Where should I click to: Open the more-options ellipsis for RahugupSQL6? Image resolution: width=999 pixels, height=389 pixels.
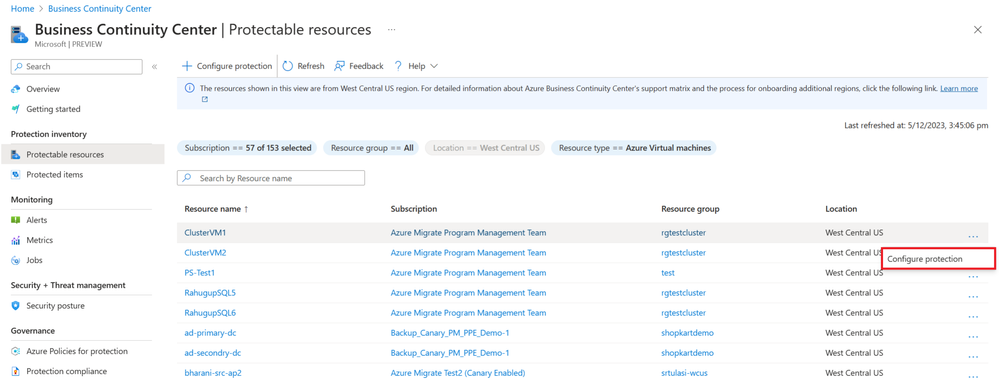click(973, 316)
